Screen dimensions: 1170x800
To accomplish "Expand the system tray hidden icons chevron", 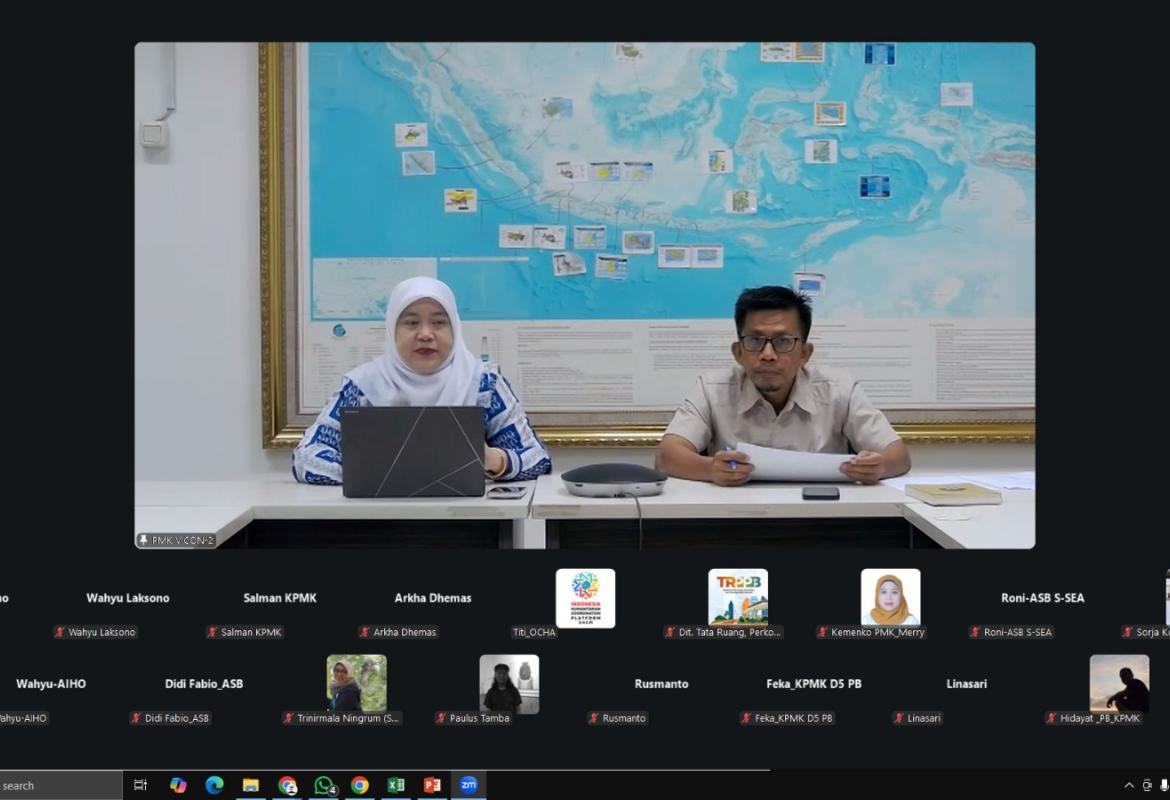I will pyautogui.click(x=1129, y=786).
